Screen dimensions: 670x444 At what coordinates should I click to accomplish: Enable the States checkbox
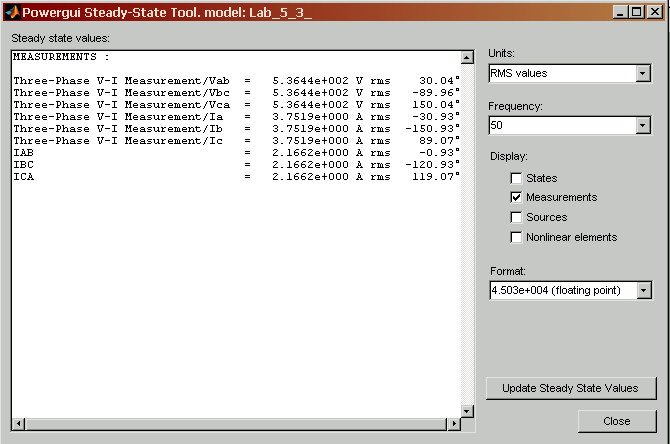coord(516,178)
